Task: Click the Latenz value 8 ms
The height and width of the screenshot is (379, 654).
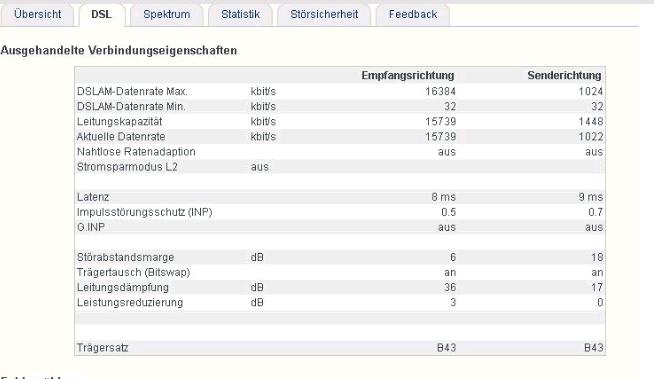Action: (x=443, y=197)
